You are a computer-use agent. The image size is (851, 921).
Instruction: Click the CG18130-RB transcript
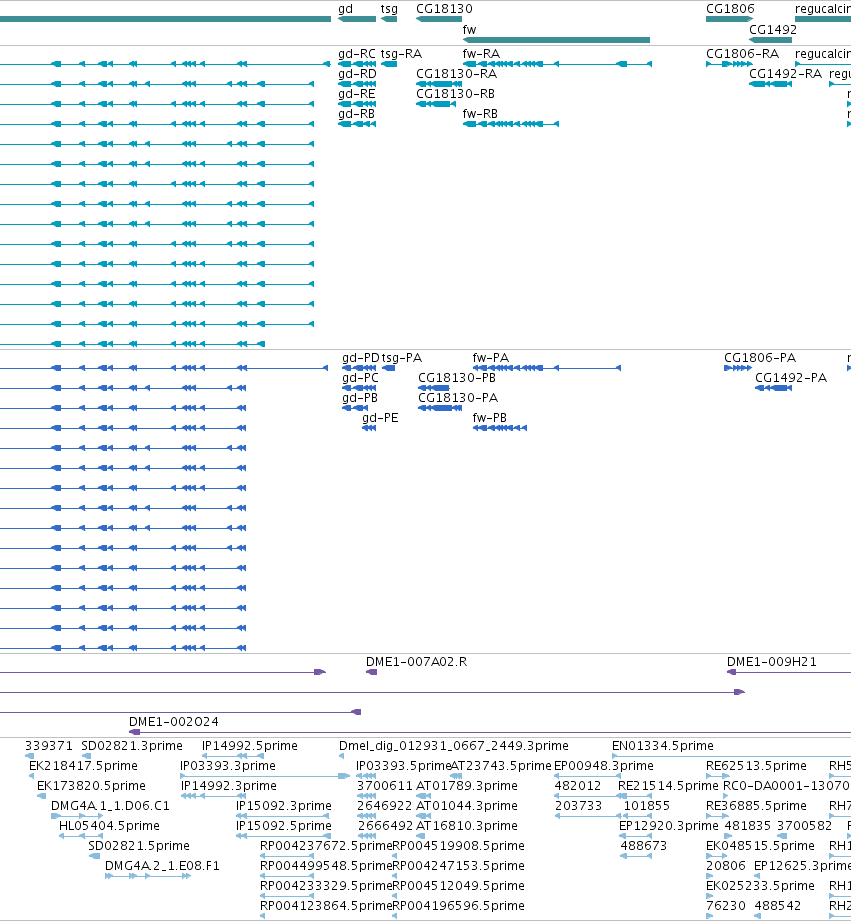click(436, 104)
